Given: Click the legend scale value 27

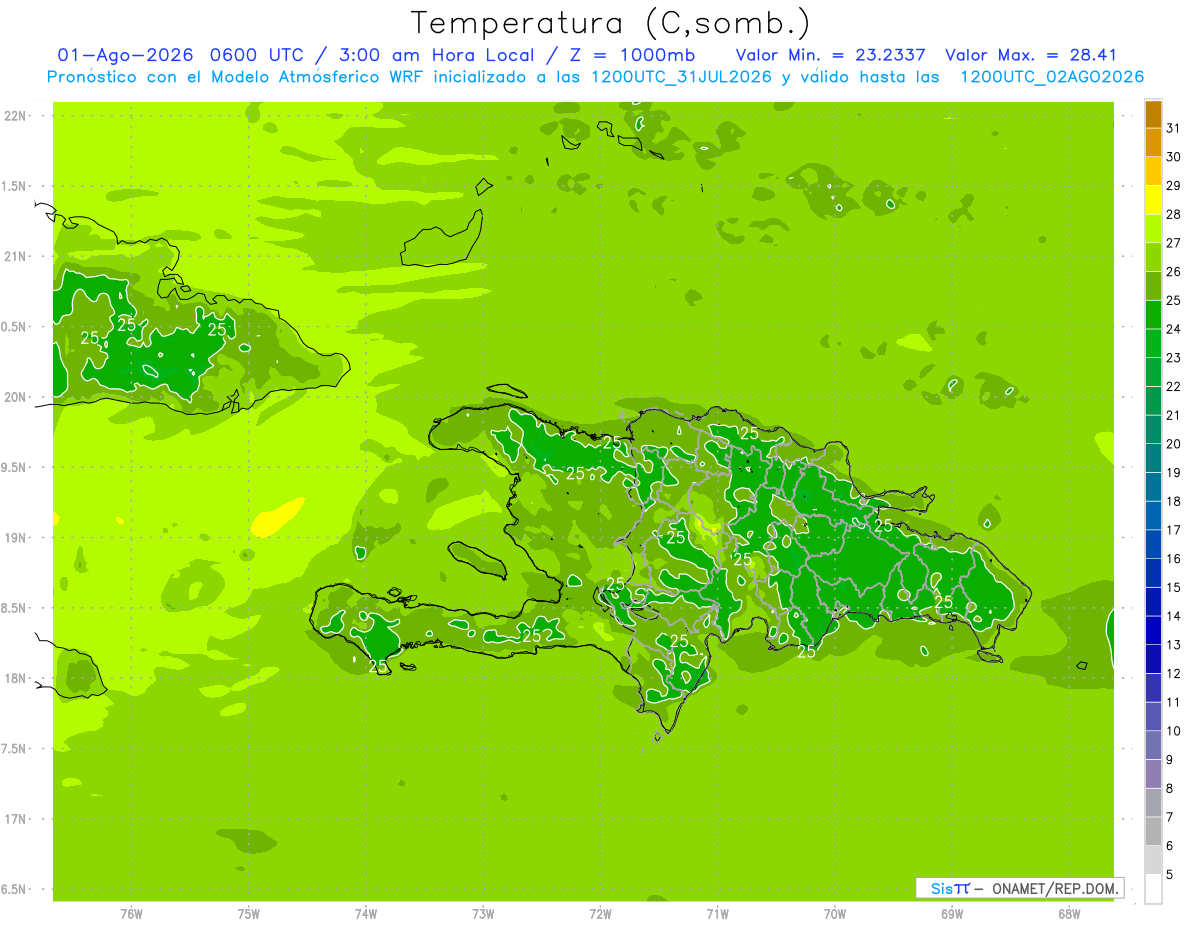Looking at the screenshot, I should (x=1174, y=243).
